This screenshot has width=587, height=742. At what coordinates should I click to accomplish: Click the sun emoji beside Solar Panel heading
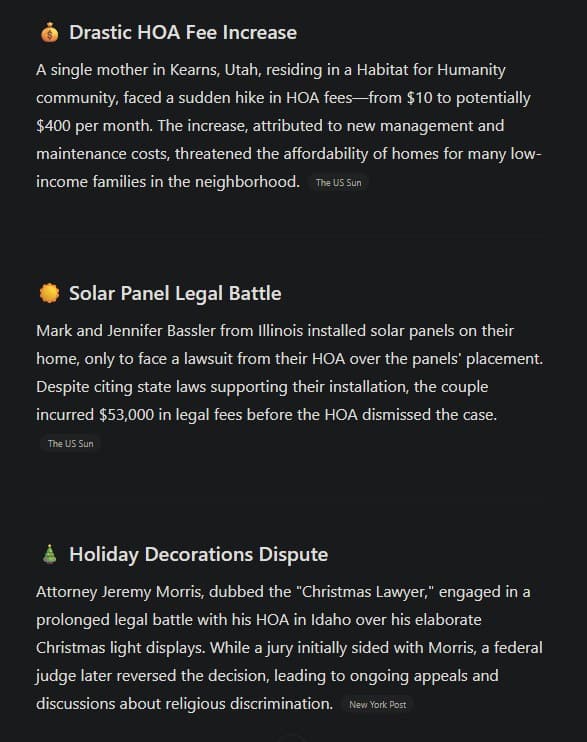coord(49,293)
